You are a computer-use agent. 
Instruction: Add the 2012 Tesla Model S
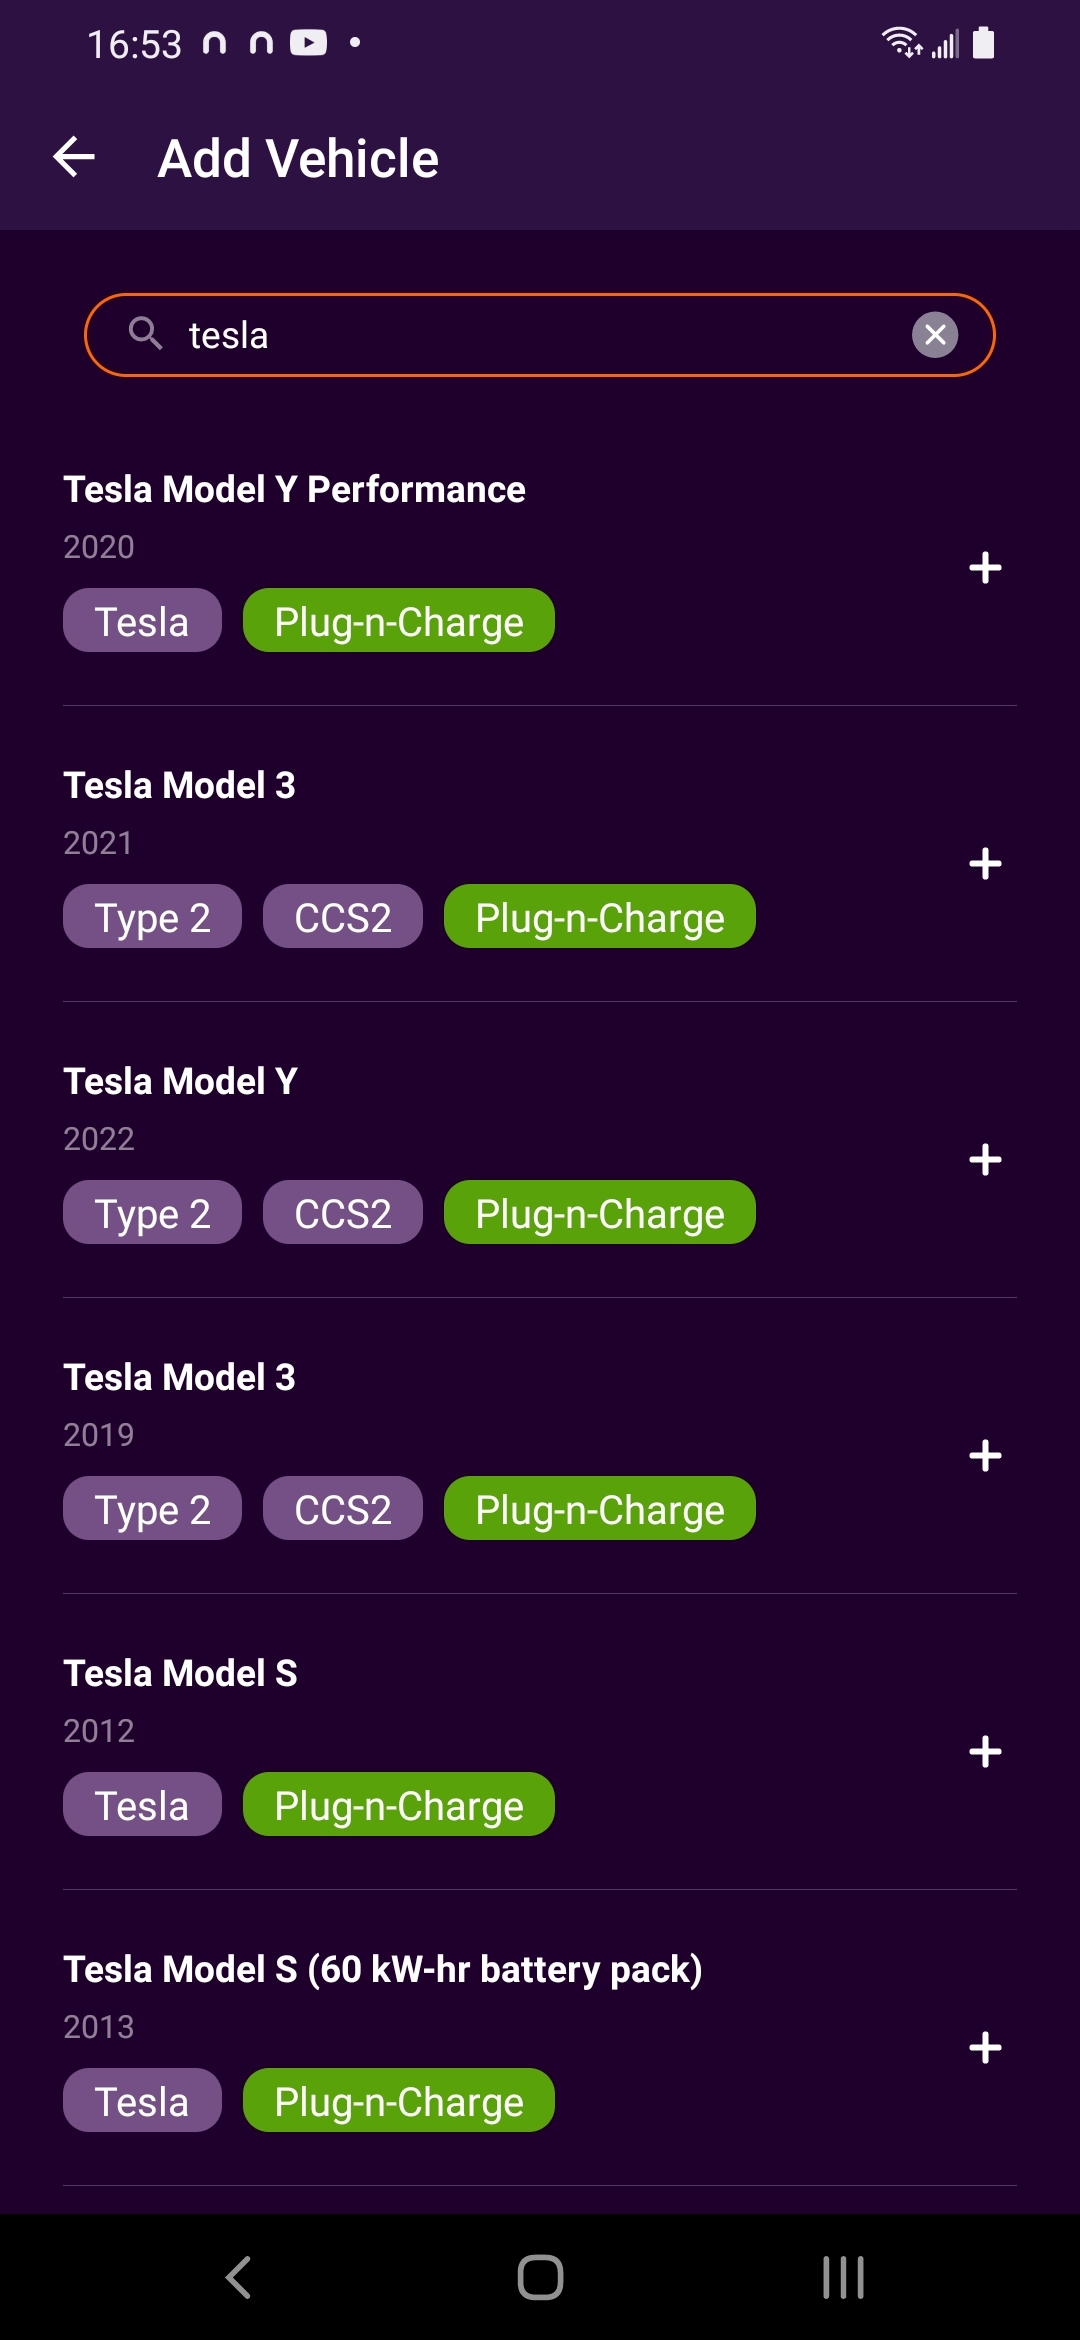tap(985, 1752)
